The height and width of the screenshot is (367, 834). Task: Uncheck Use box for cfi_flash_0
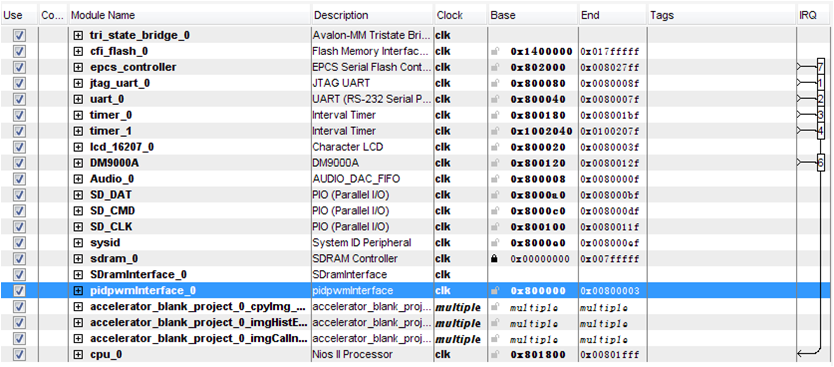[x=19, y=52]
